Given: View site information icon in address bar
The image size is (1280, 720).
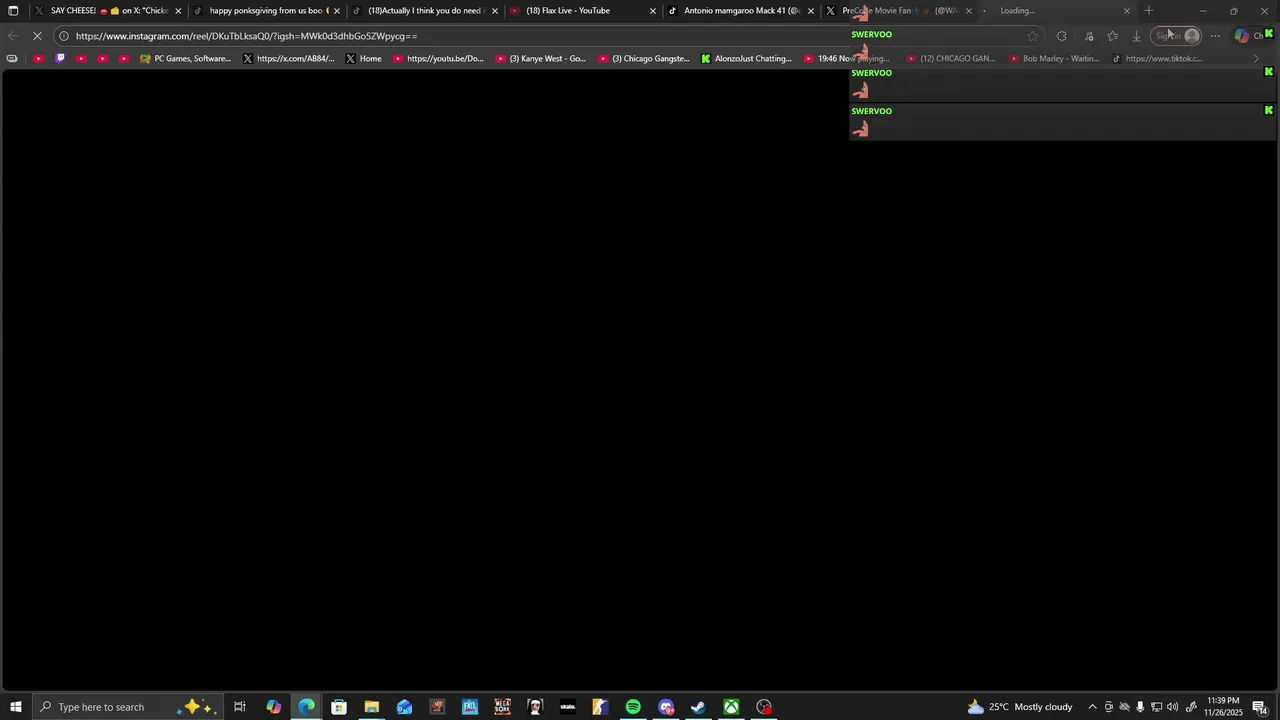Looking at the screenshot, I should pyautogui.click(x=63, y=36).
